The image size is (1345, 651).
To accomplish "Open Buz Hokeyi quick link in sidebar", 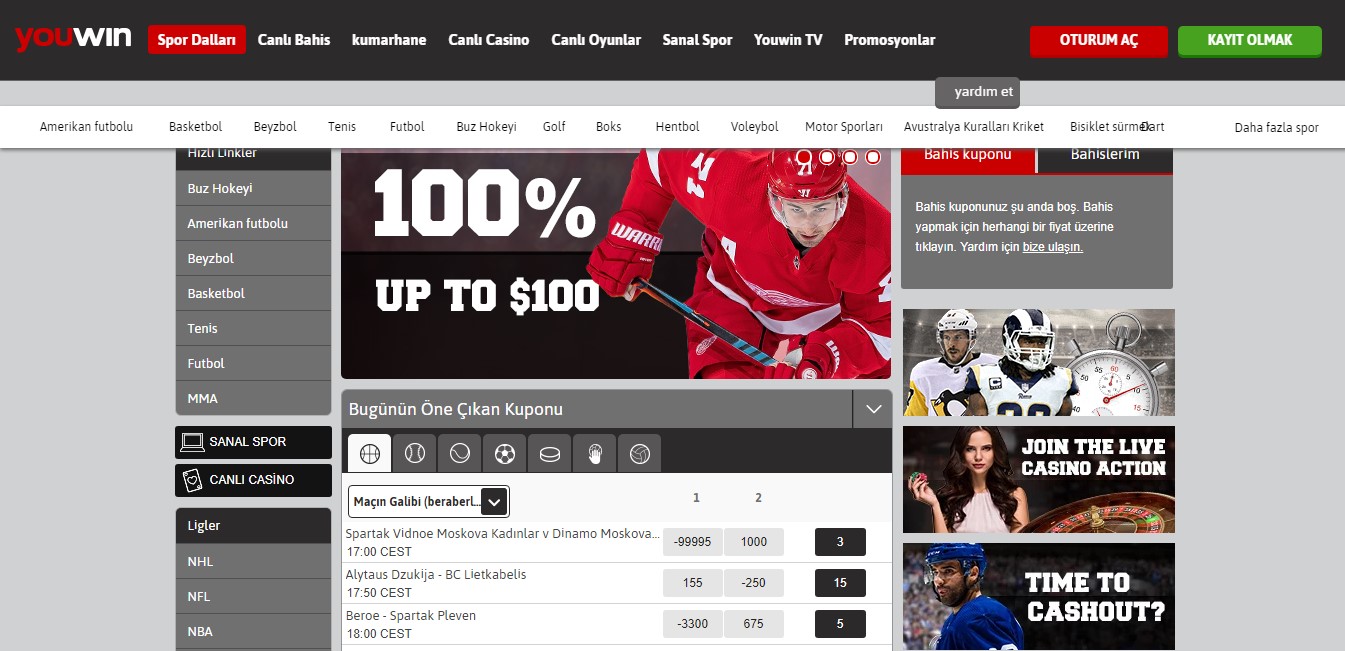I will (253, 188).
